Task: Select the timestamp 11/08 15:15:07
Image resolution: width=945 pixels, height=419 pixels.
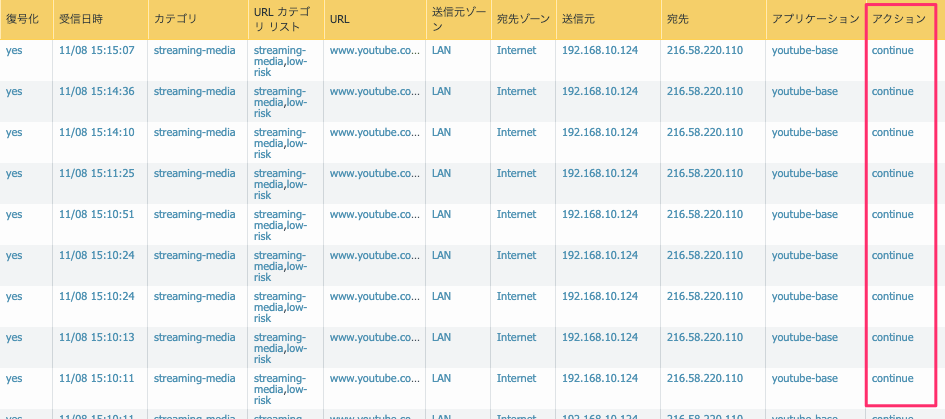Action: point(96,51)
